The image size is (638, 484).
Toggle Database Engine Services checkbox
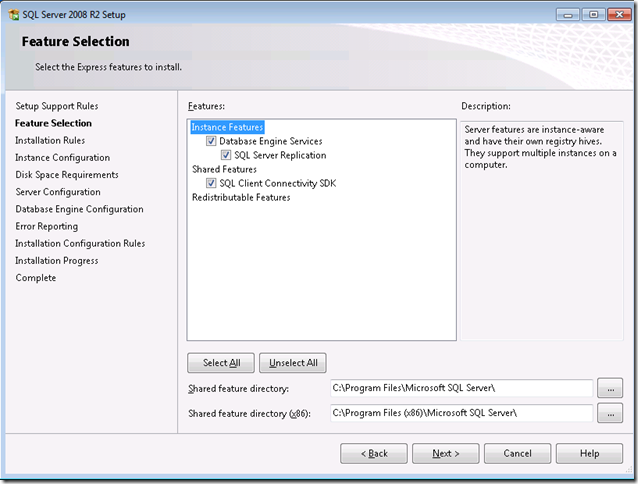[211, 141]
